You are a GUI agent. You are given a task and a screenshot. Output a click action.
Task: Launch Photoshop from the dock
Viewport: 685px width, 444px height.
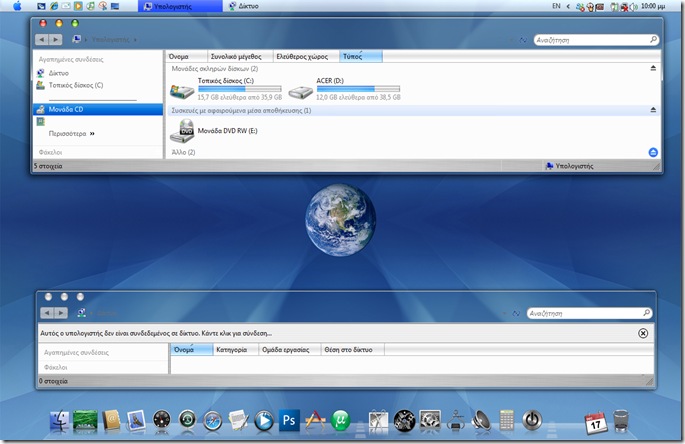tap(289, 420)
